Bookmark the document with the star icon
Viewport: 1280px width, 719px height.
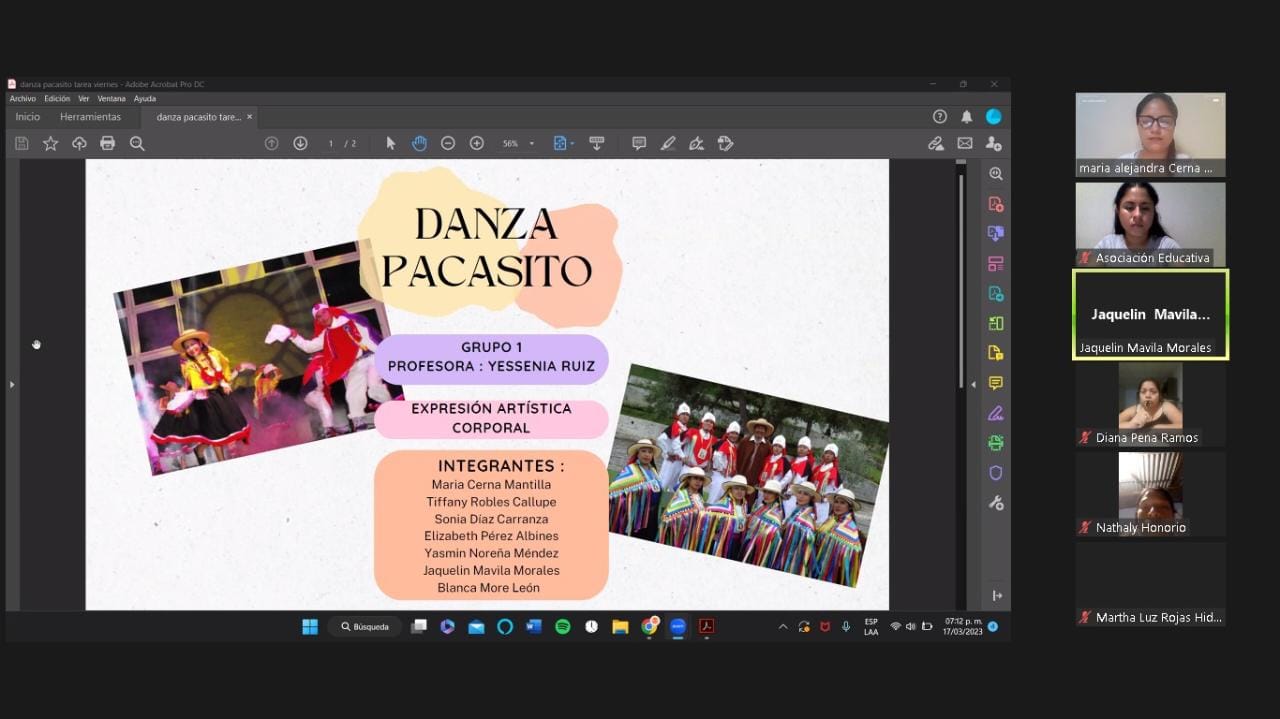pos(50,143)
